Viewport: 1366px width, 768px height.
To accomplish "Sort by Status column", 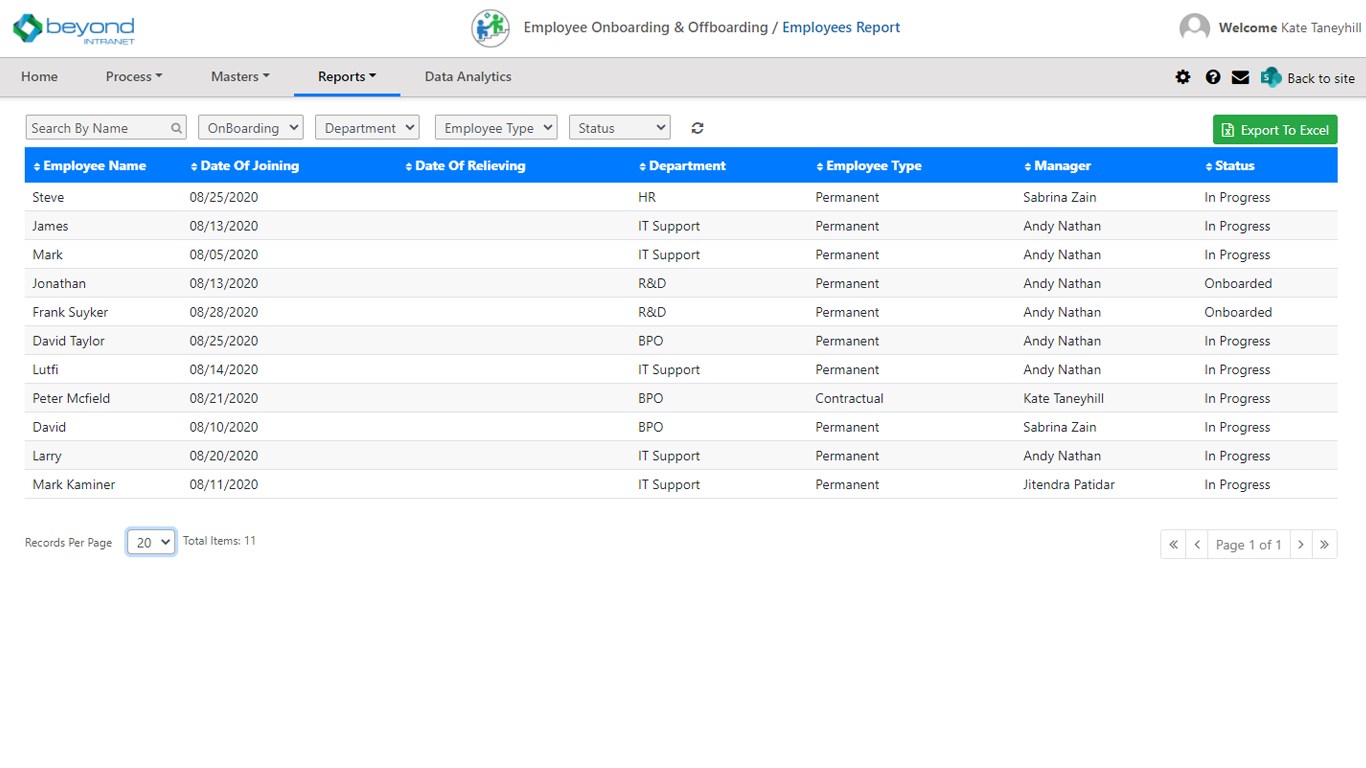I will [x=1230, y=166].
